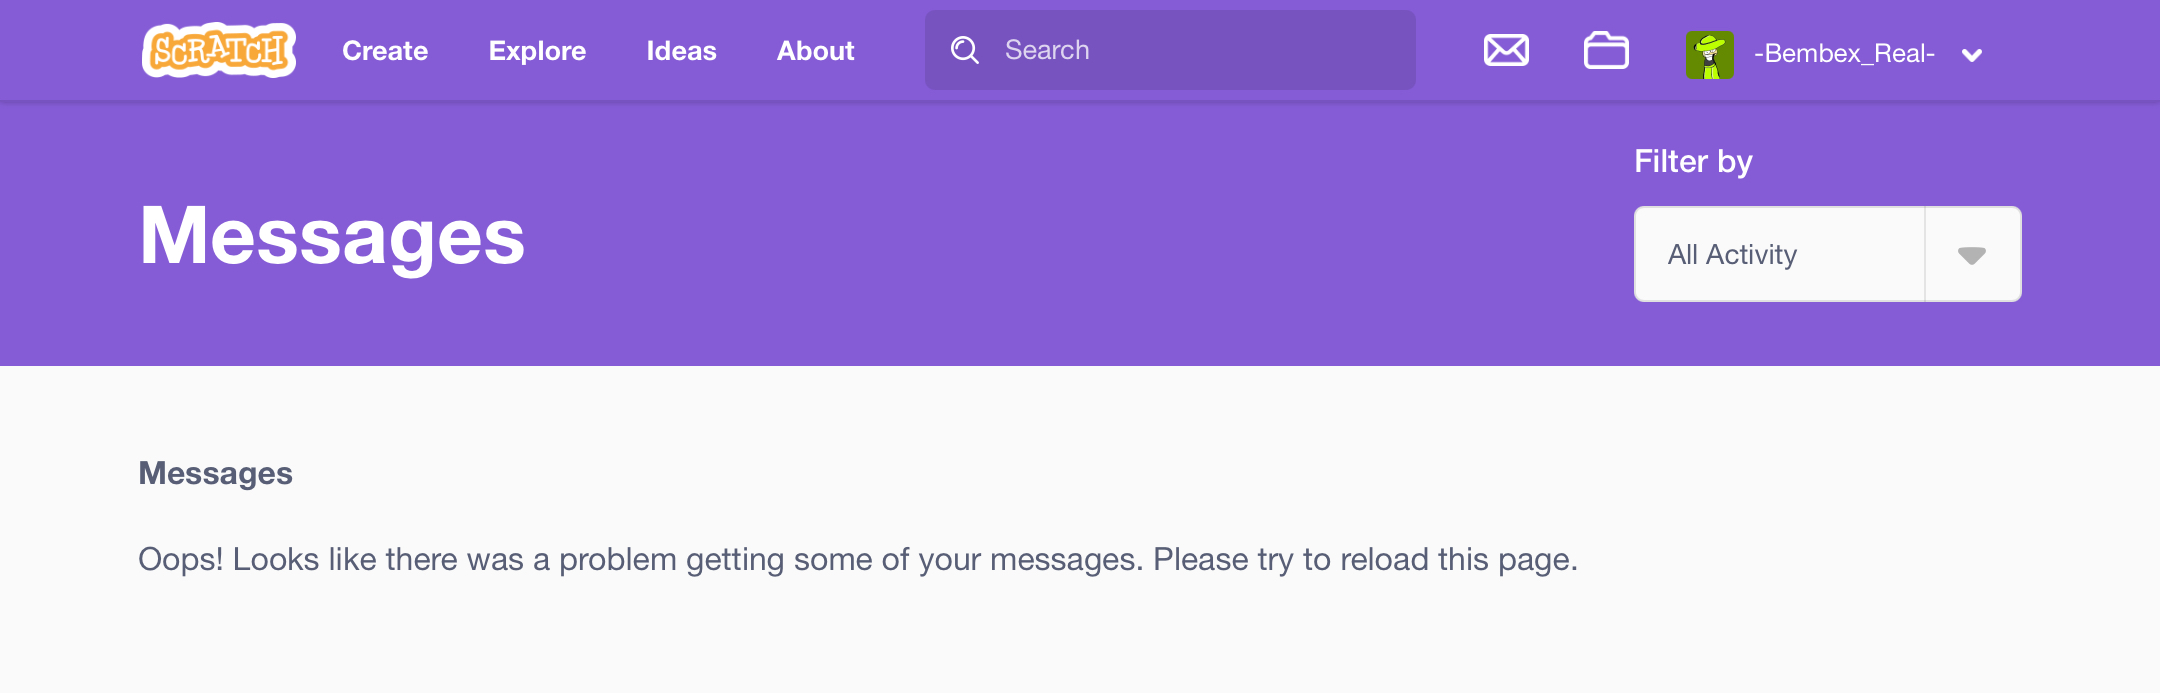Open the Explore section
The image size is (2160, 693).
click(x=537, y=50)
